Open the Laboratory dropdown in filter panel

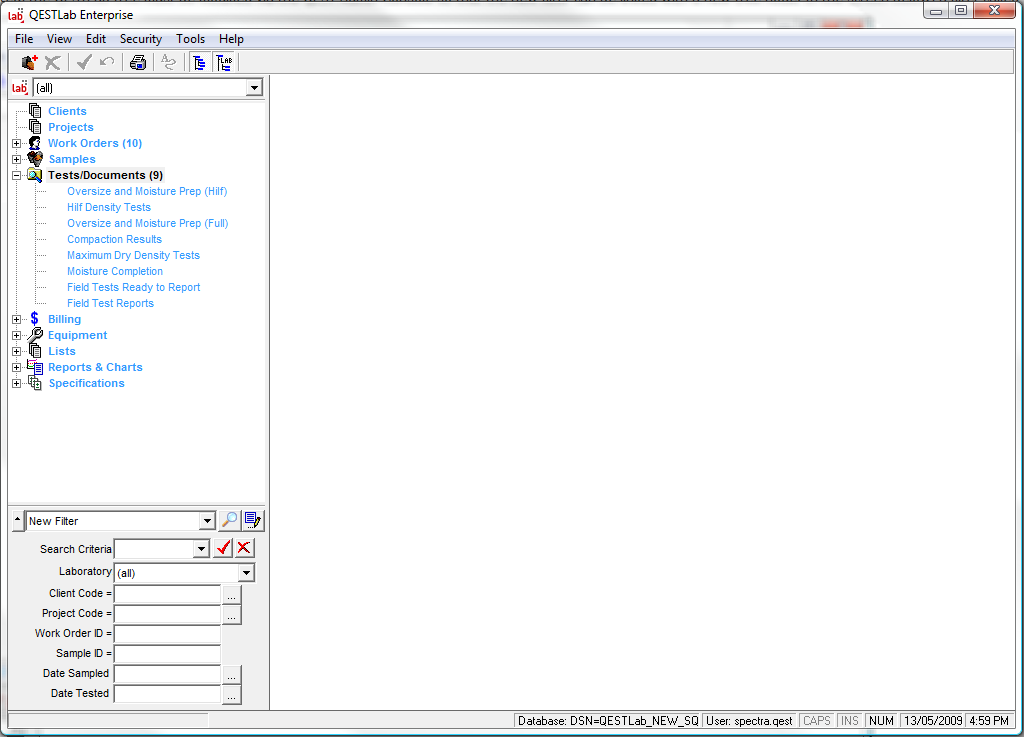pyautogui.click(x=246, y=573)
